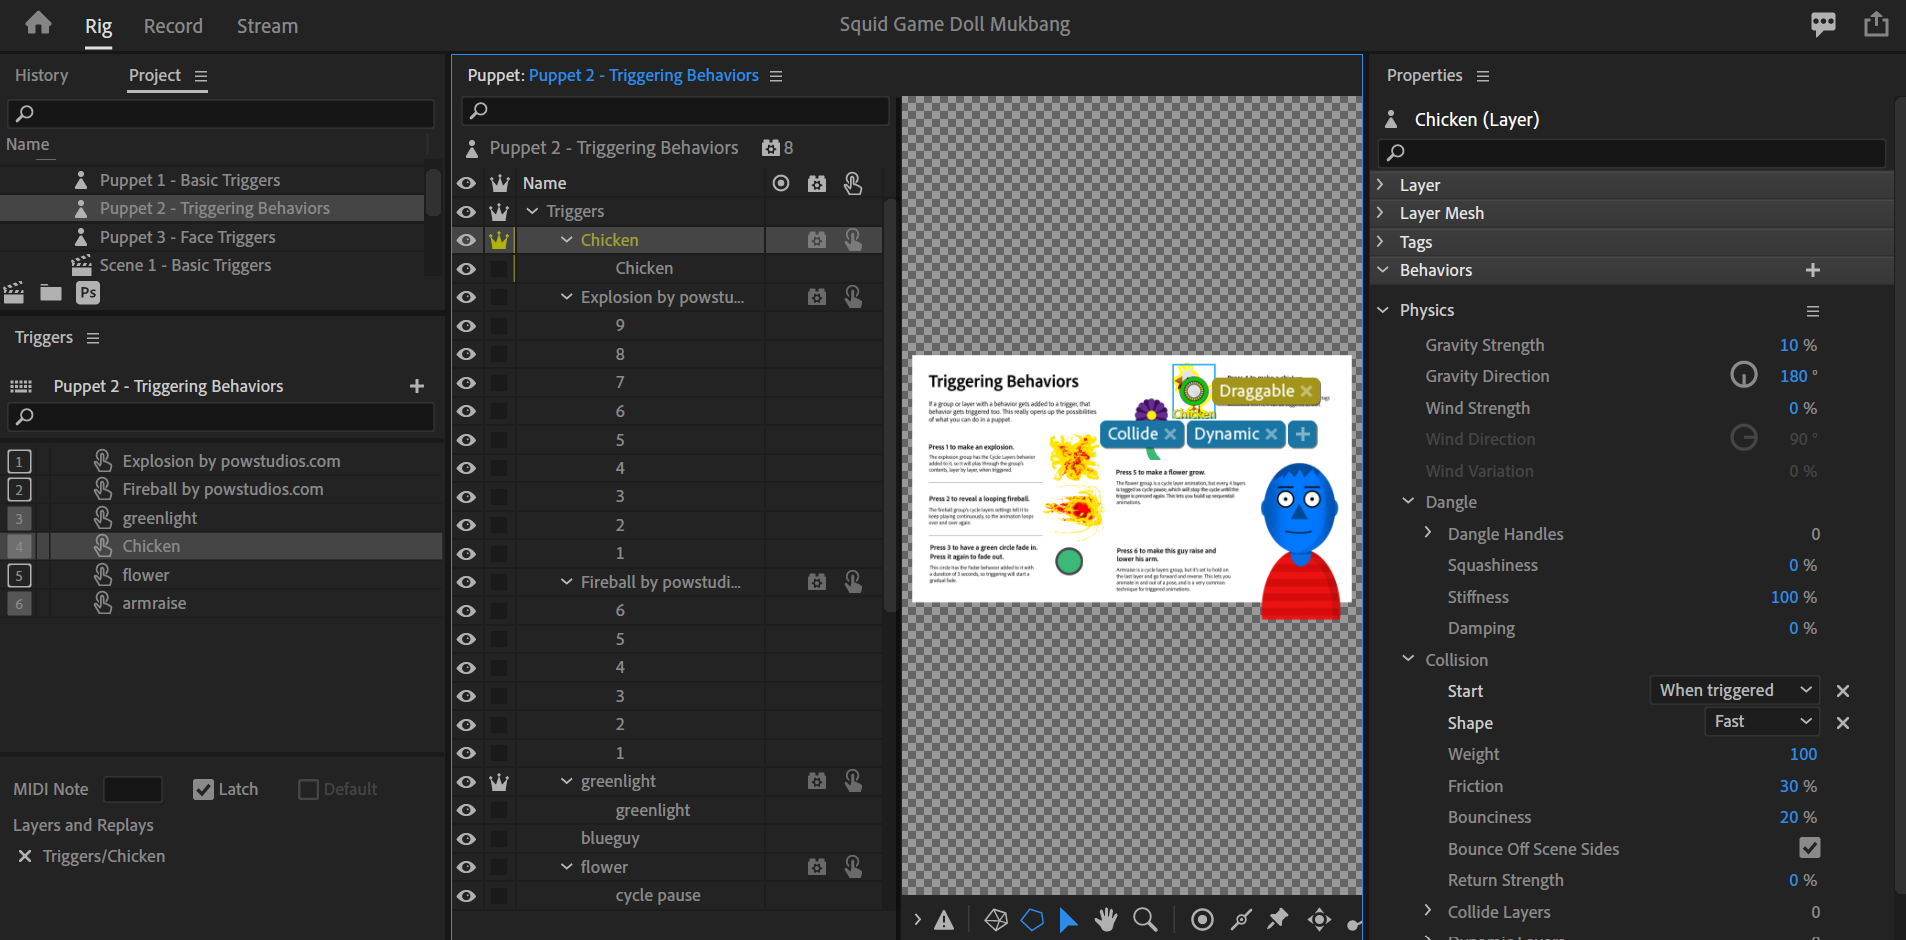Switch to the Record tab
The height and width of the screenshot is (940, 1906).
pyautogui.click(x=172, y=26)
